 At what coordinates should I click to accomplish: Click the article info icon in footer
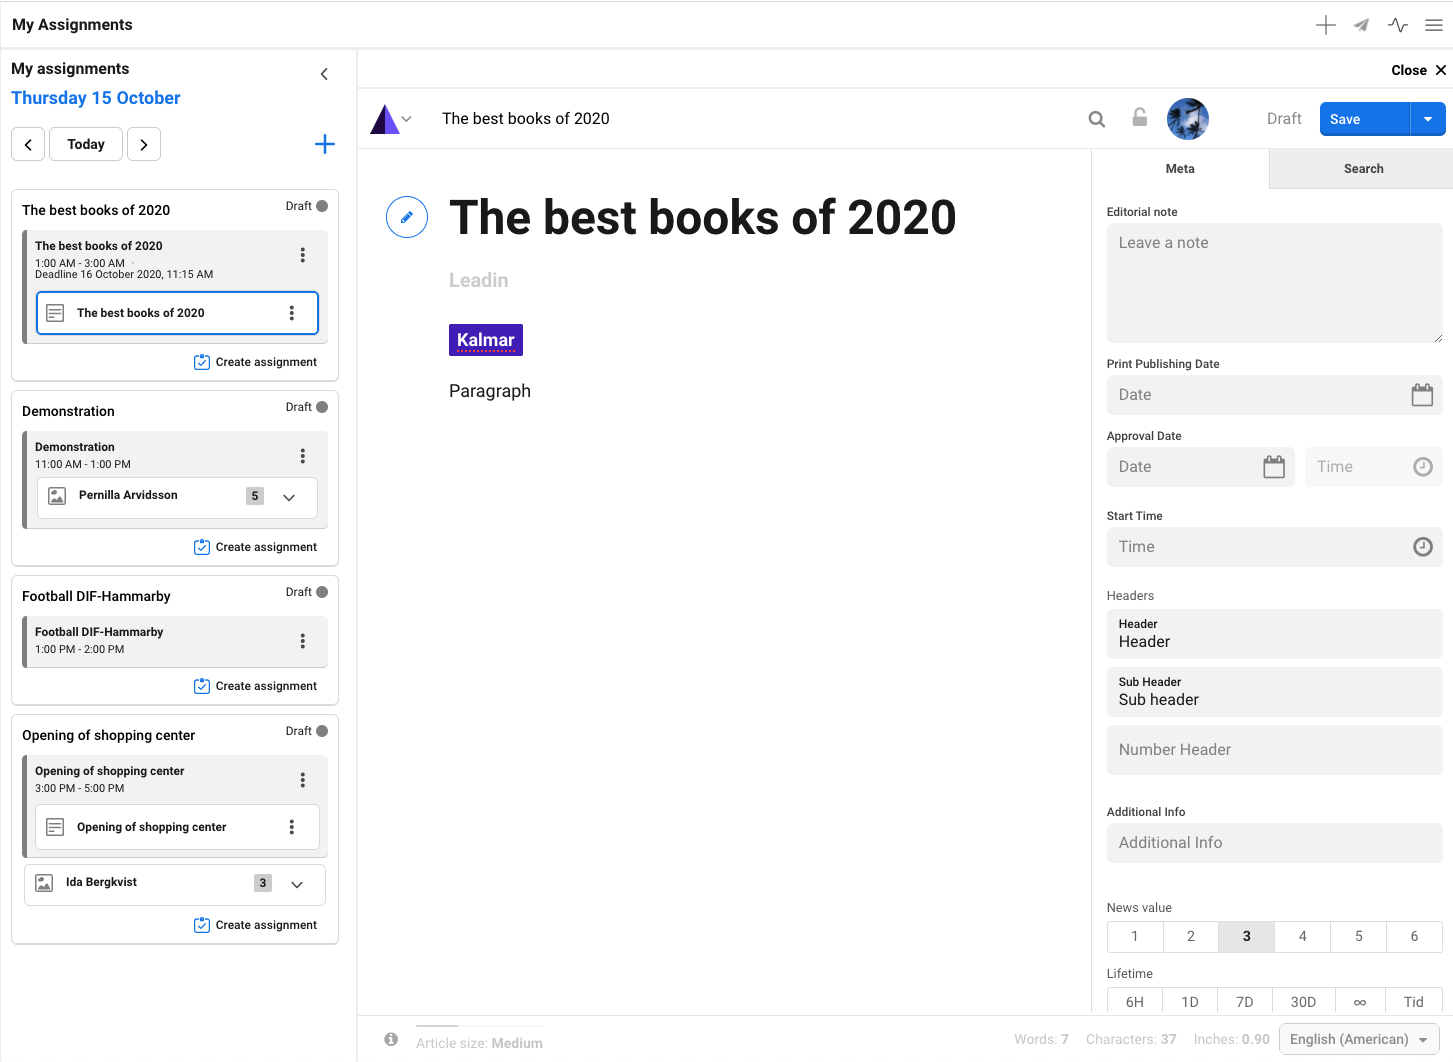pos(391,1040)
